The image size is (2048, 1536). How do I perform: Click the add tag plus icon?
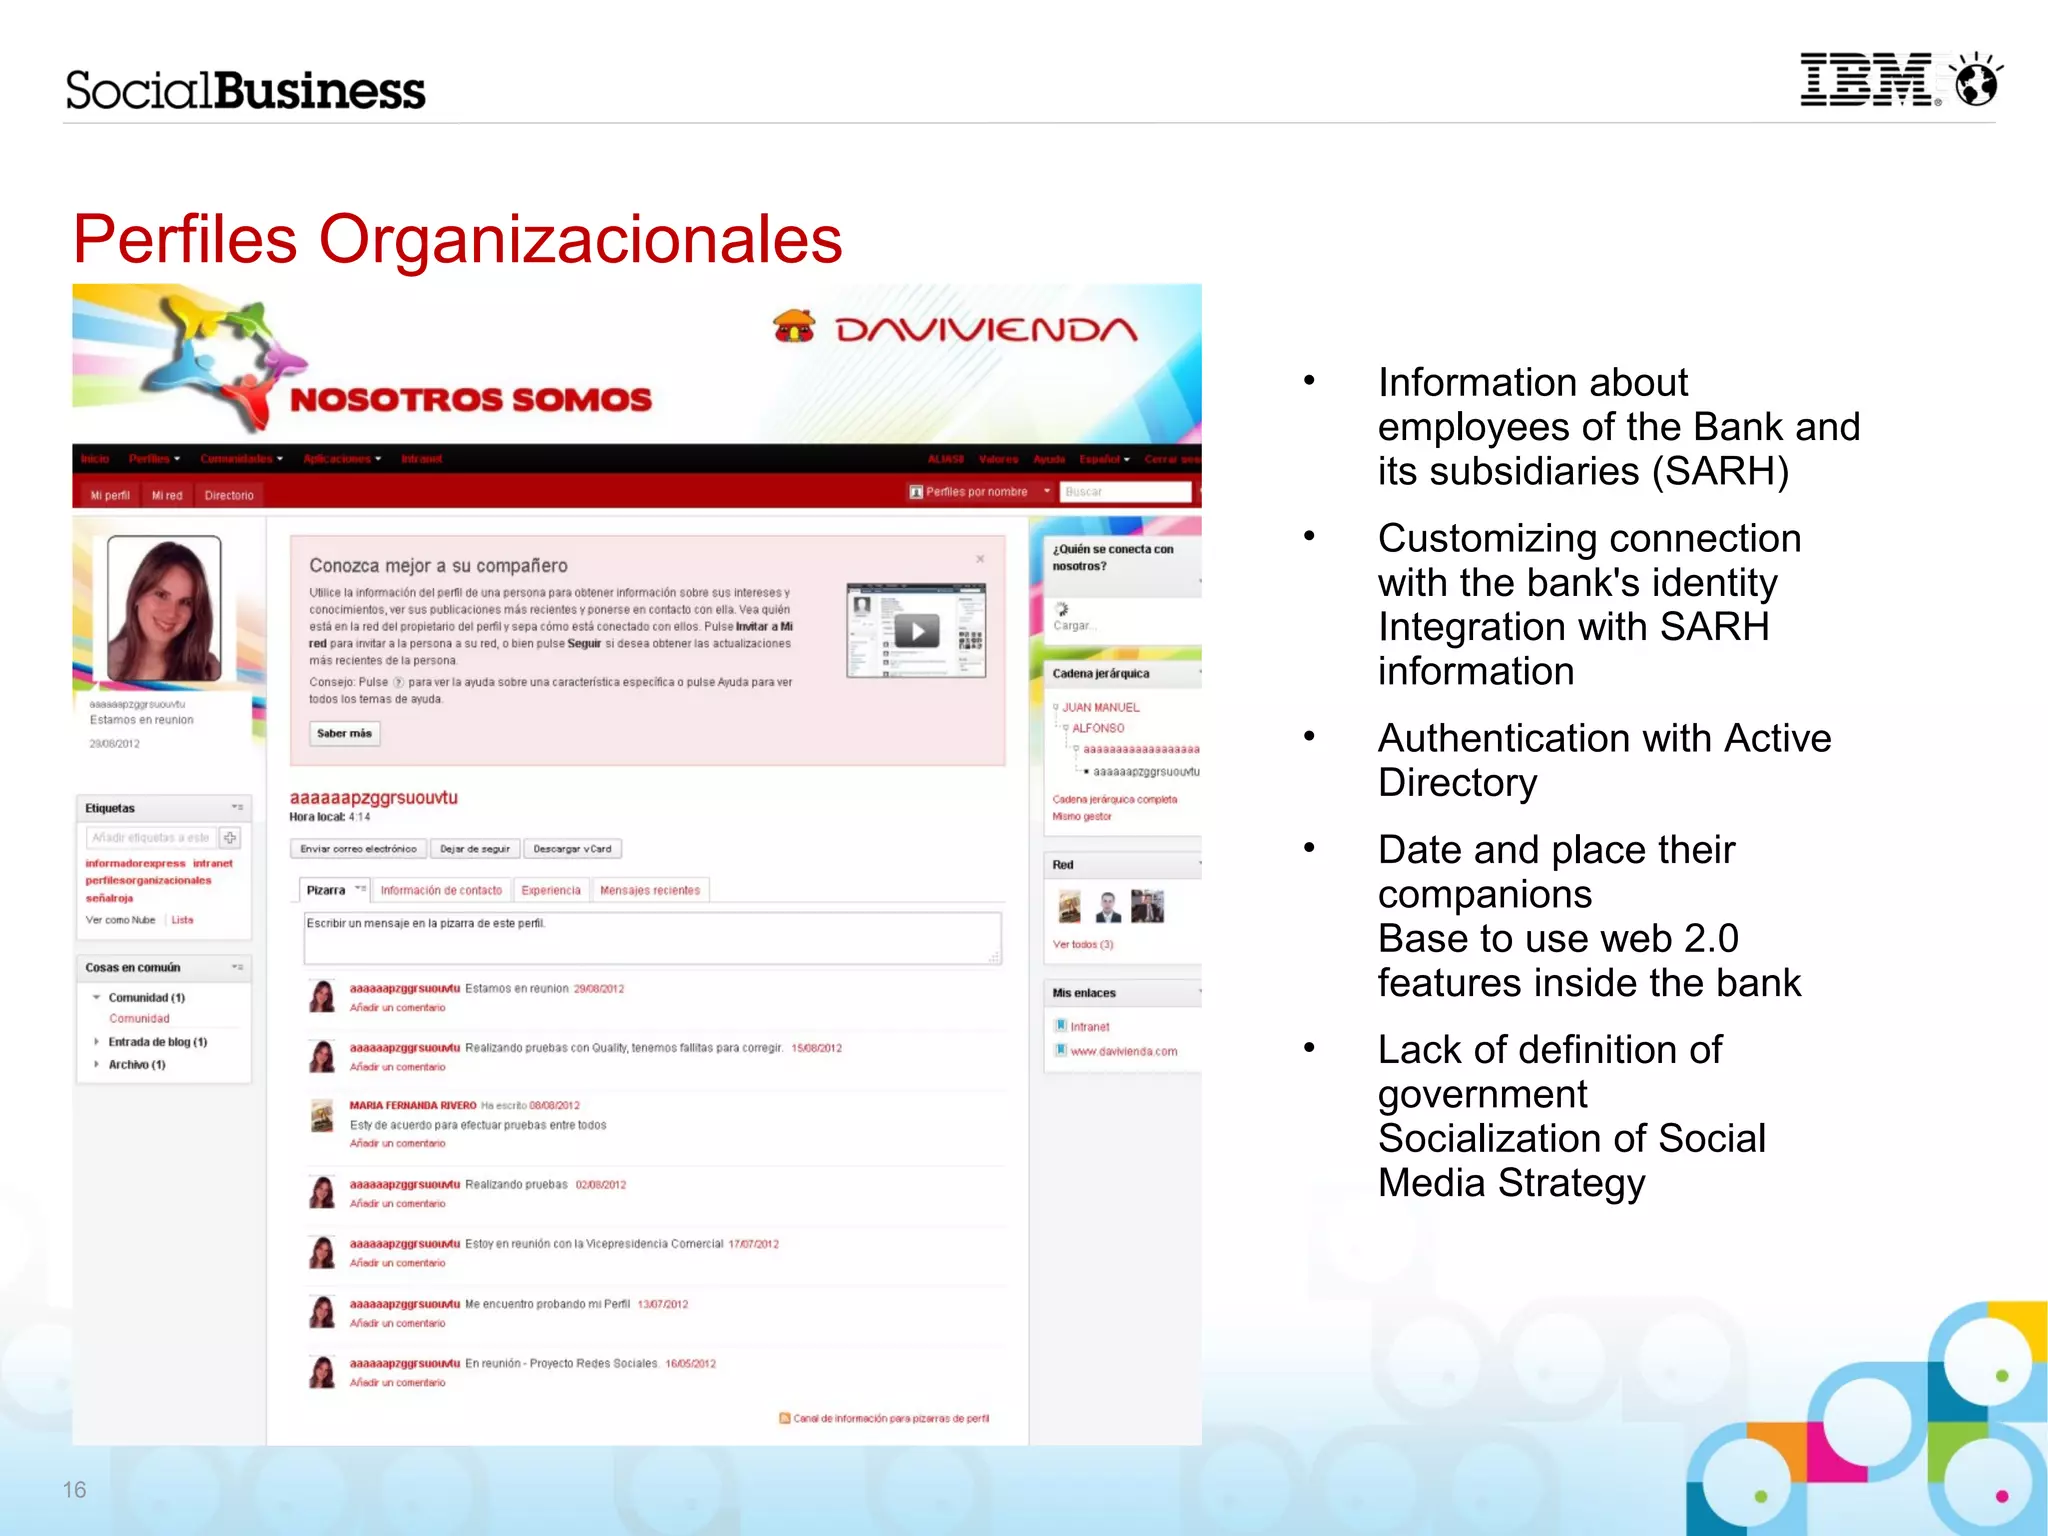(230, 838)
